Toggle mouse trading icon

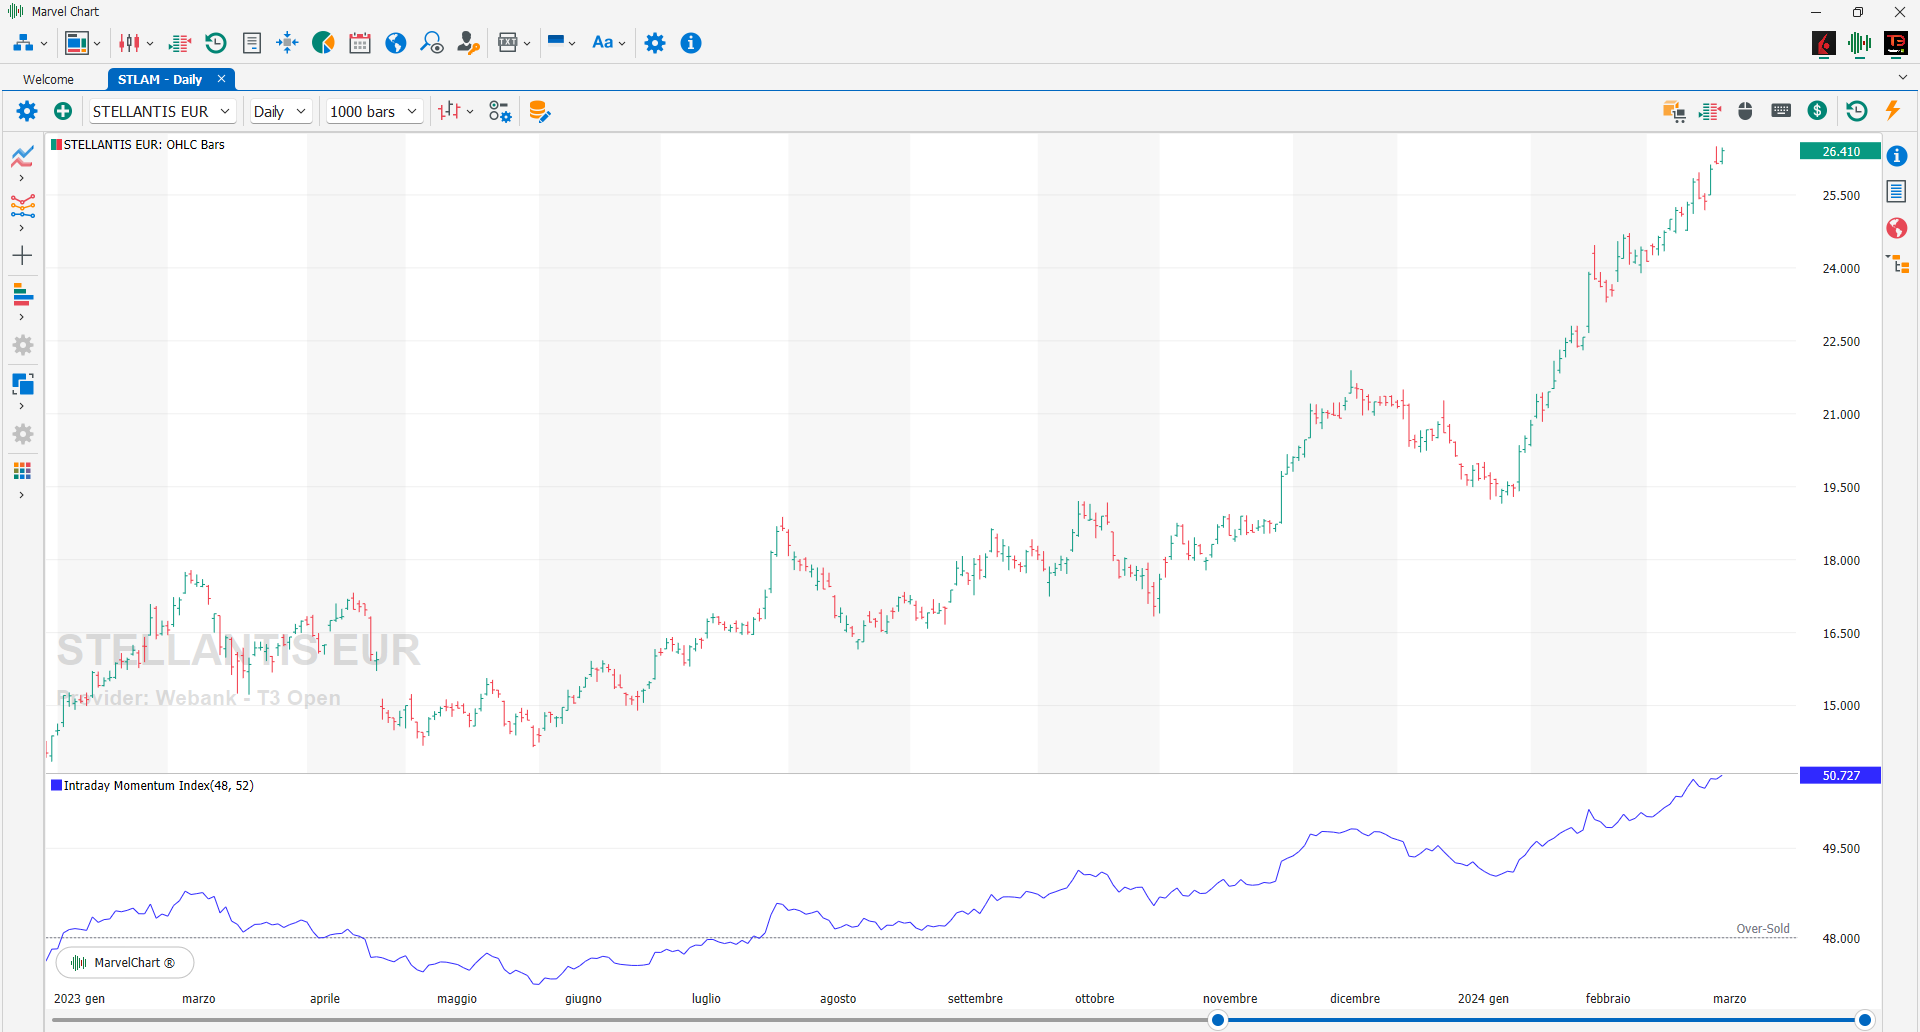(1746, 111)
